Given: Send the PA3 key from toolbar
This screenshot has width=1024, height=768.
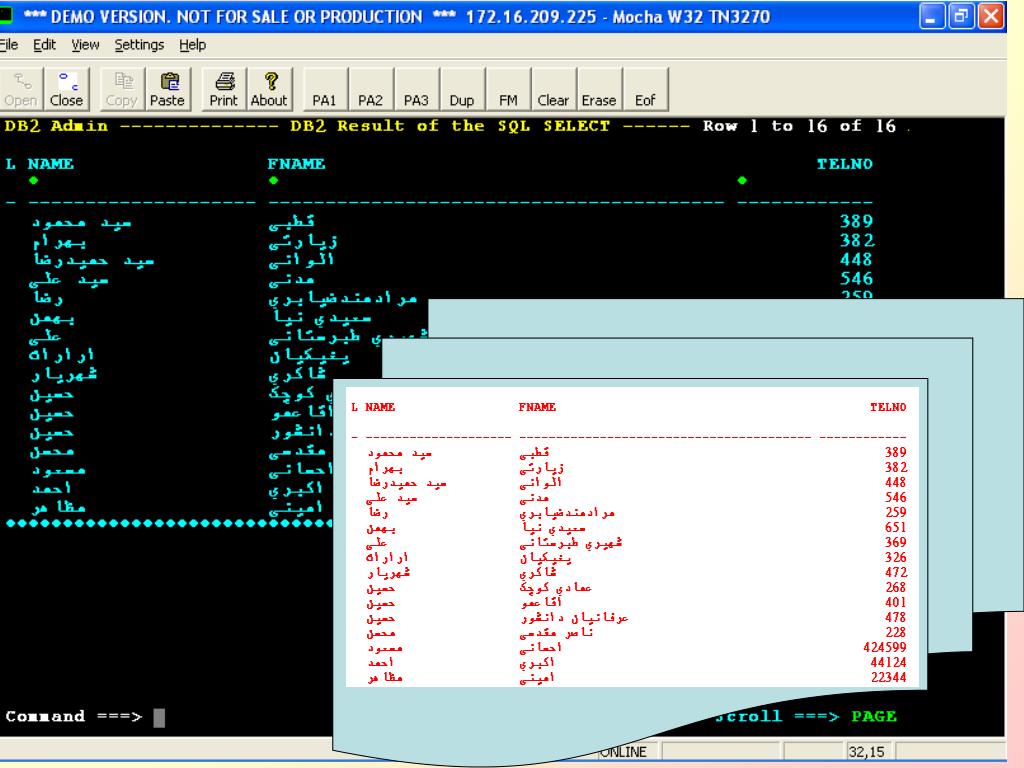Looking at the screenshot, I should 416,89.
